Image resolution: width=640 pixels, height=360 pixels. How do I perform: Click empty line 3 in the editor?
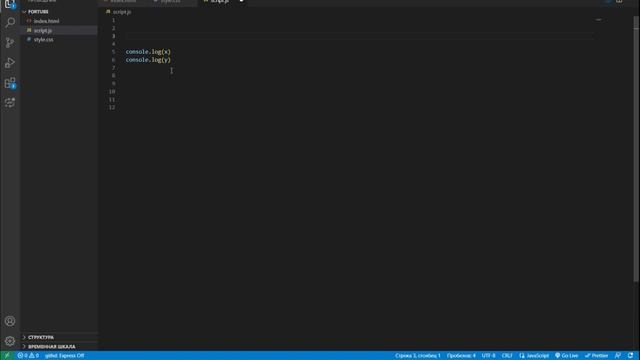pos(359,36)
